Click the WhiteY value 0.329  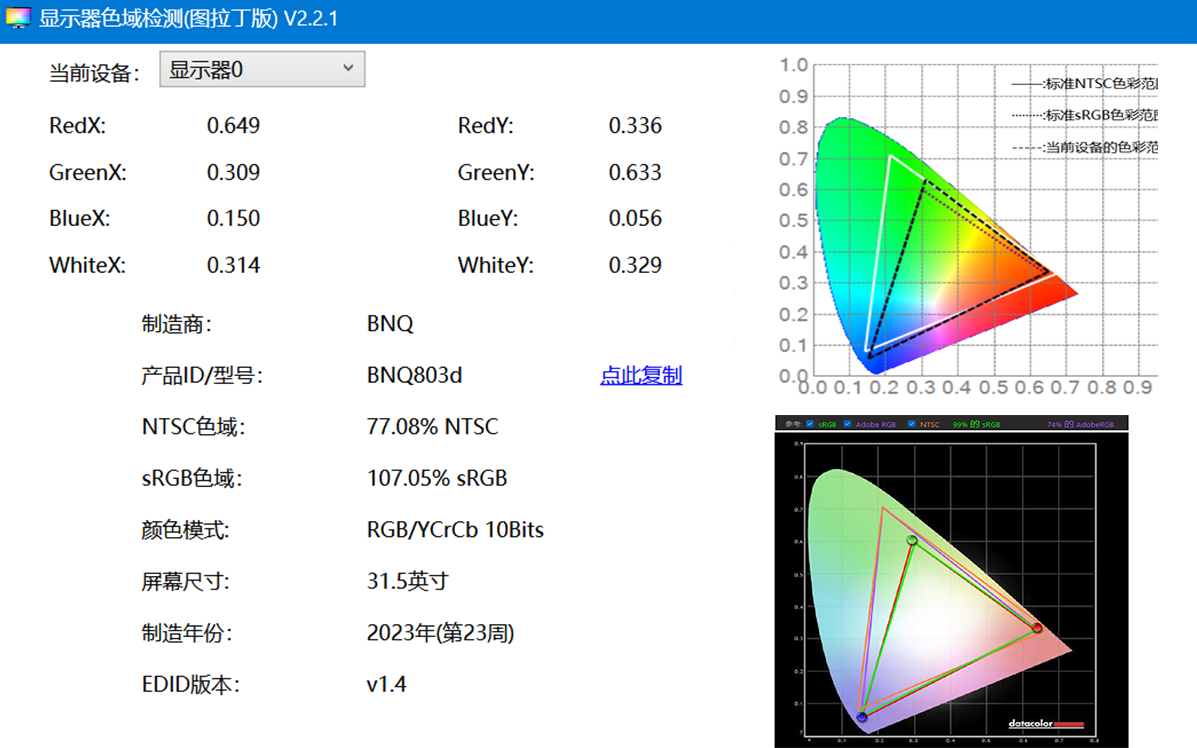click(635, 266)
